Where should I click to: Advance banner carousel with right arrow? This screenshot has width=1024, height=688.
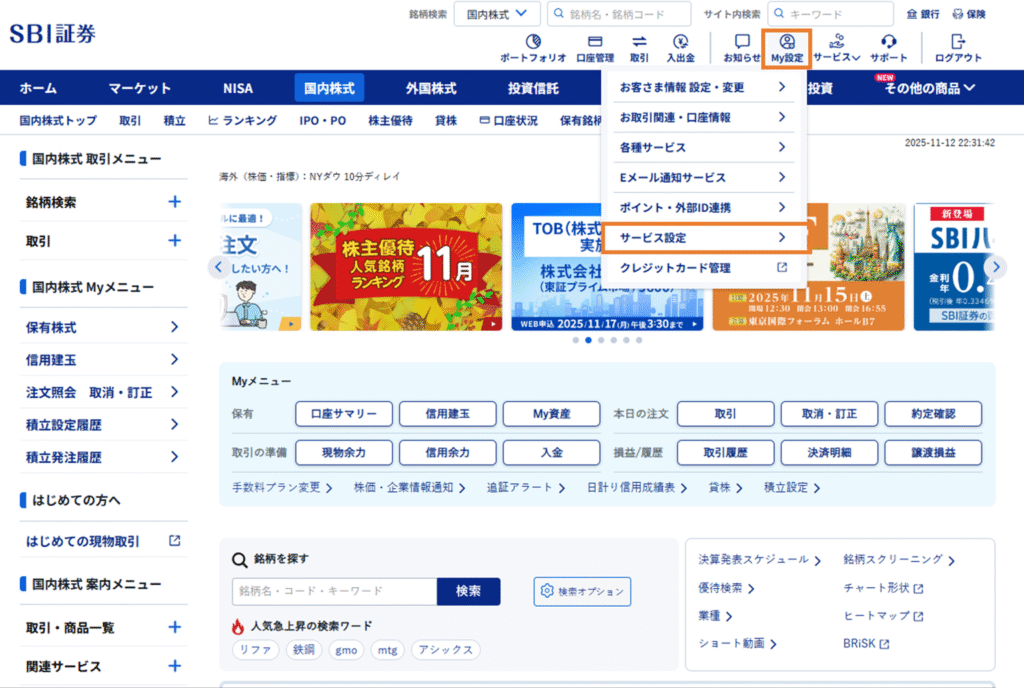[x=995, y=267]
